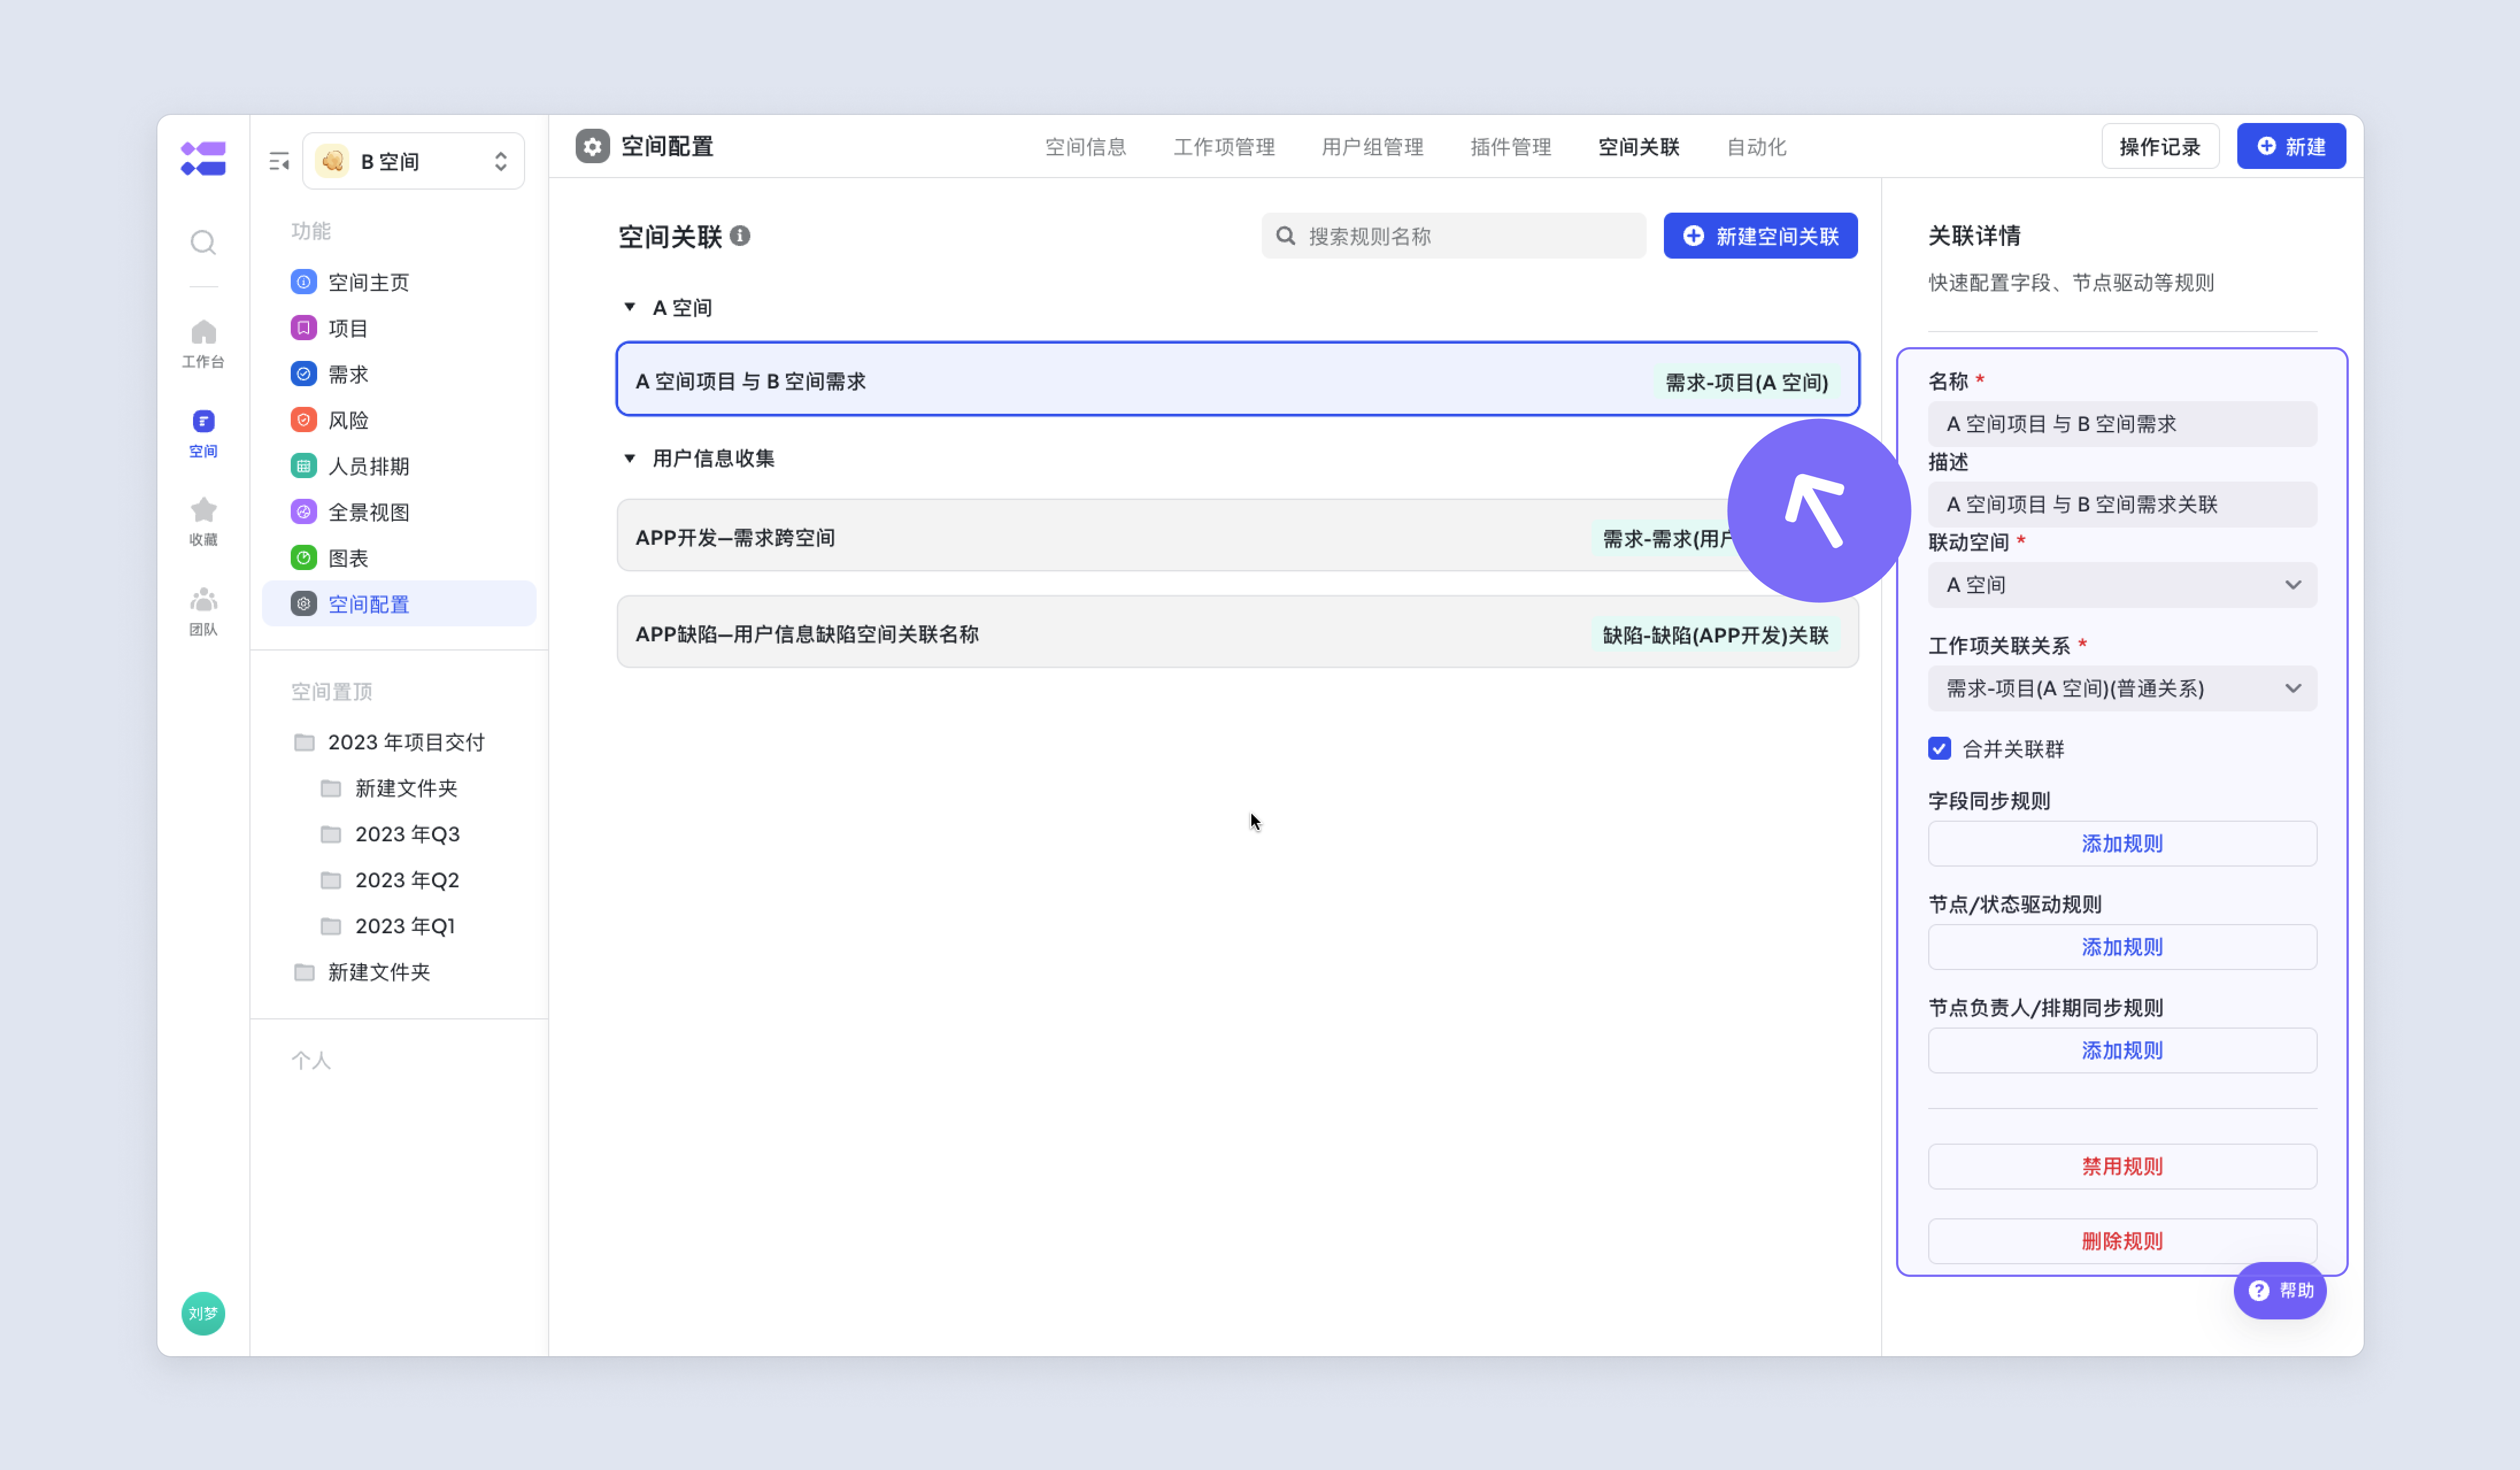The image size is (2520, 1470).
Task: Switch to the 用户组管理 tab
Action: pos(1372,147)
